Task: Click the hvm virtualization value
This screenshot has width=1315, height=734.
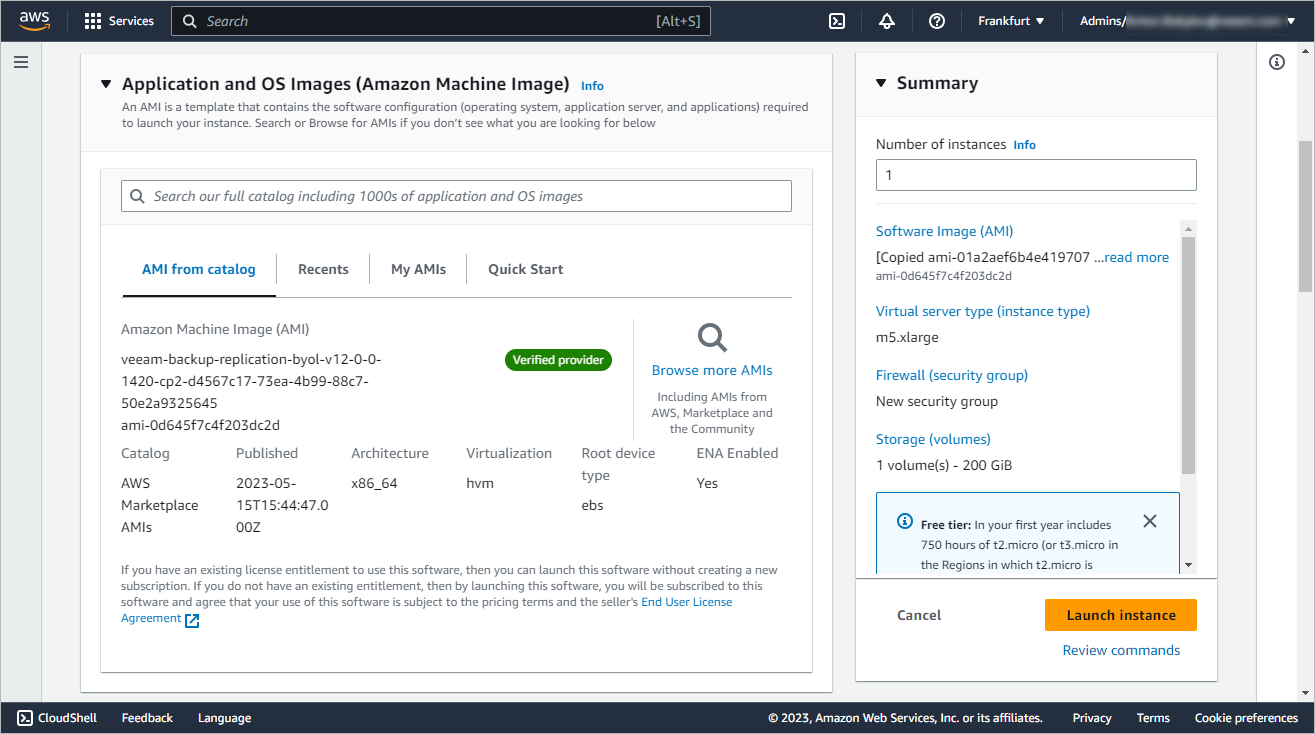Action: coord(480,483)
